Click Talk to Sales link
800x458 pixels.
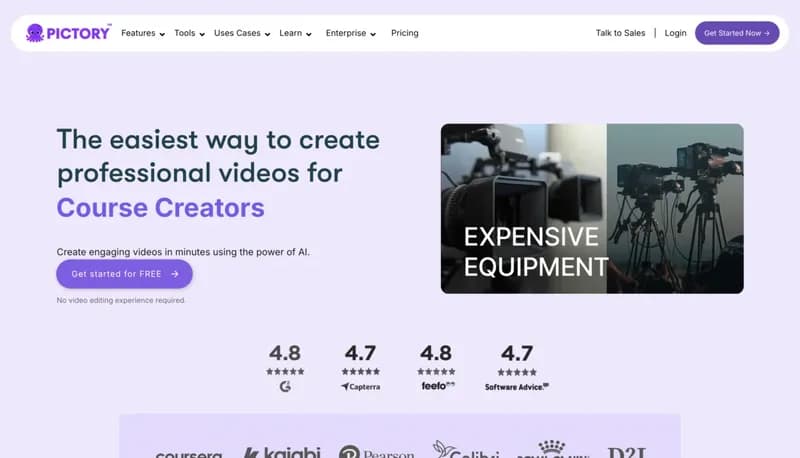[x=620, y=33]
